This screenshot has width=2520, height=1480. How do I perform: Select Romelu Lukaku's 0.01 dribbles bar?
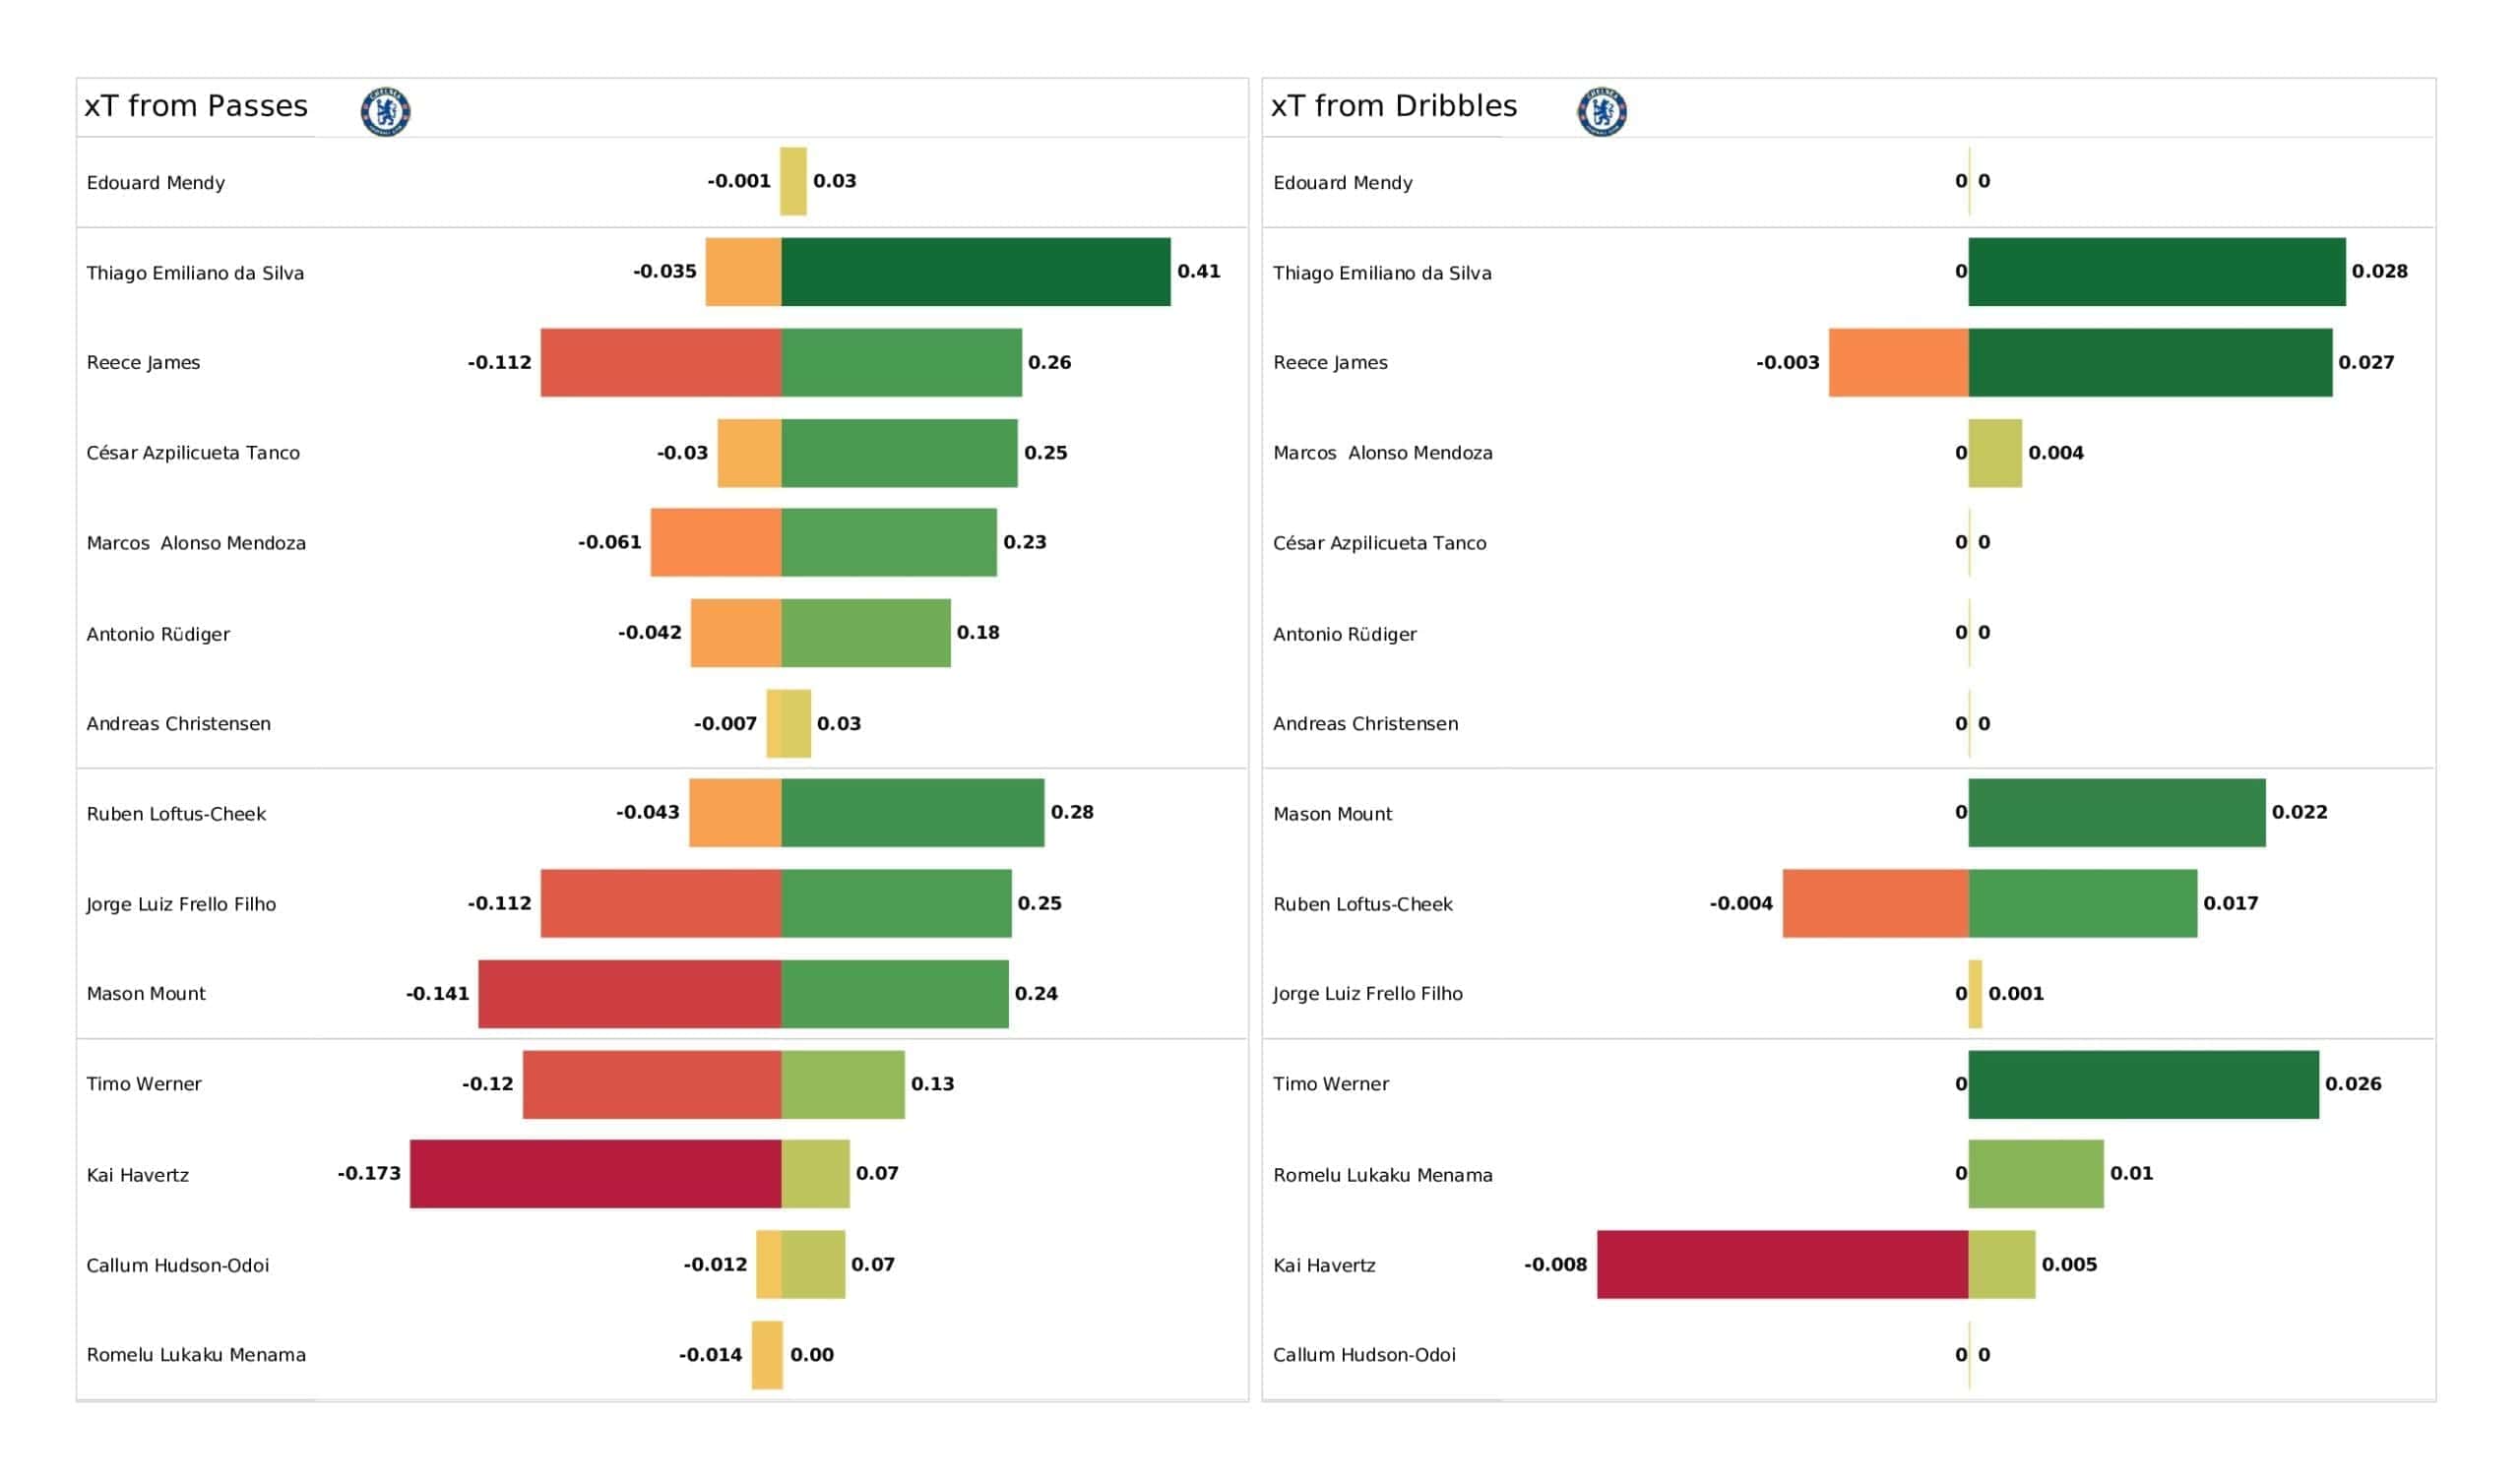coord(2036,1174)
